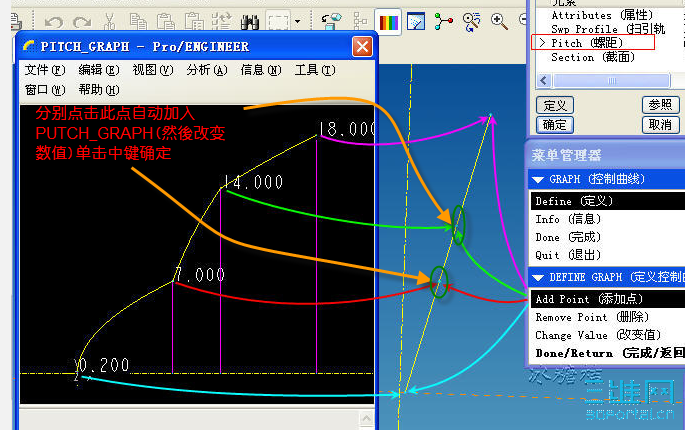Click the Regenerate model icon
This screenshot has height=430, width=685.
[222, 21]
